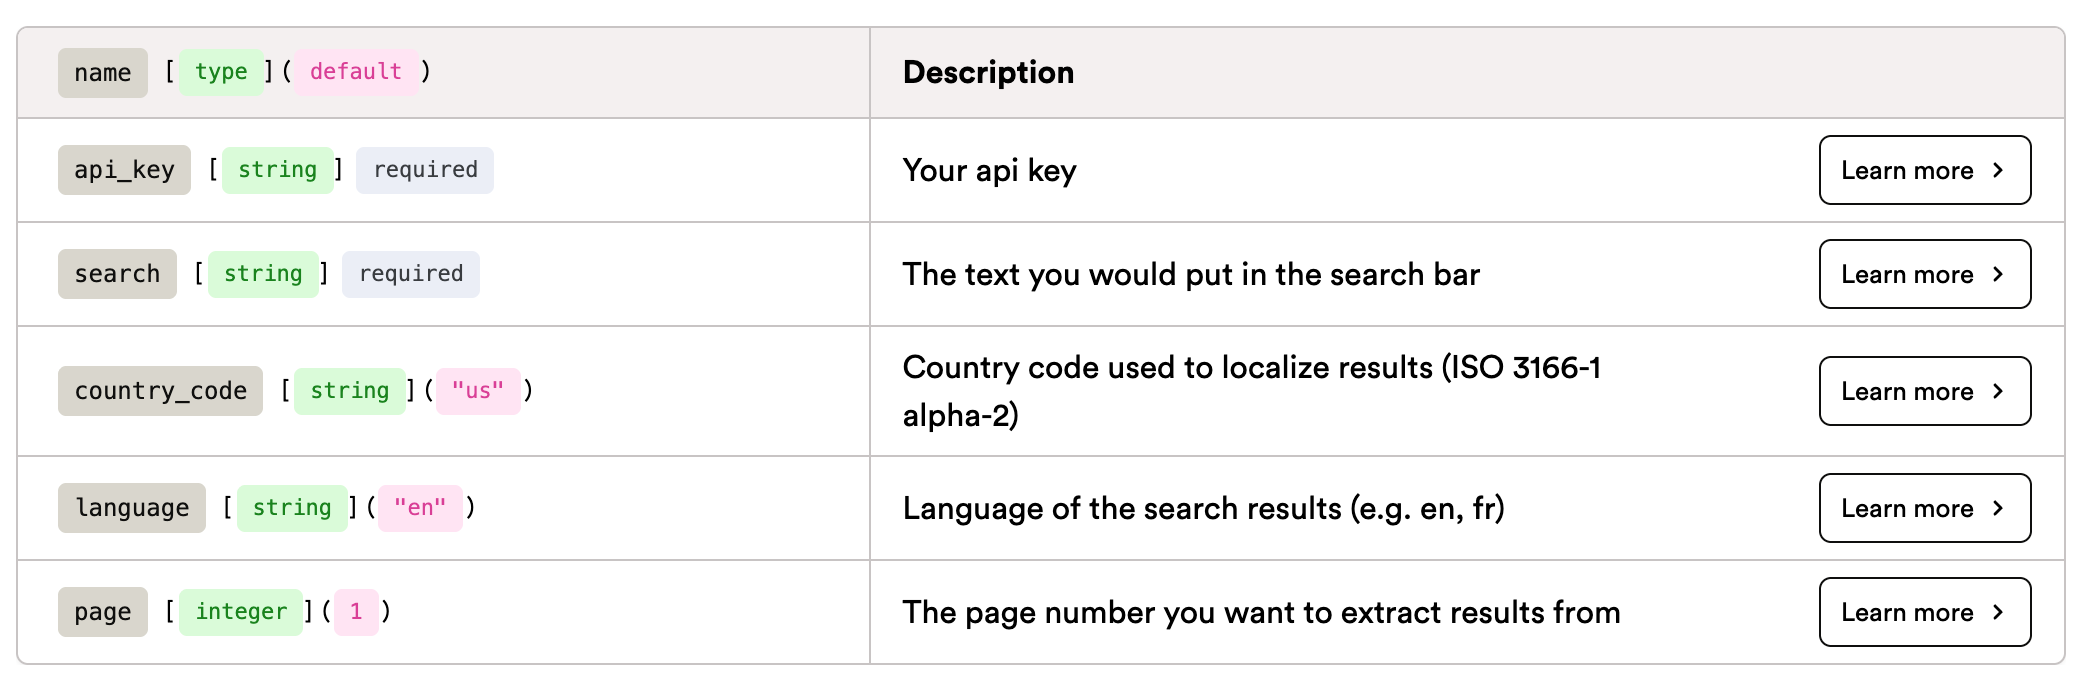Select the green string type badge for api_key
This screenshot has height=690, width=2082.
coord(277,170)
